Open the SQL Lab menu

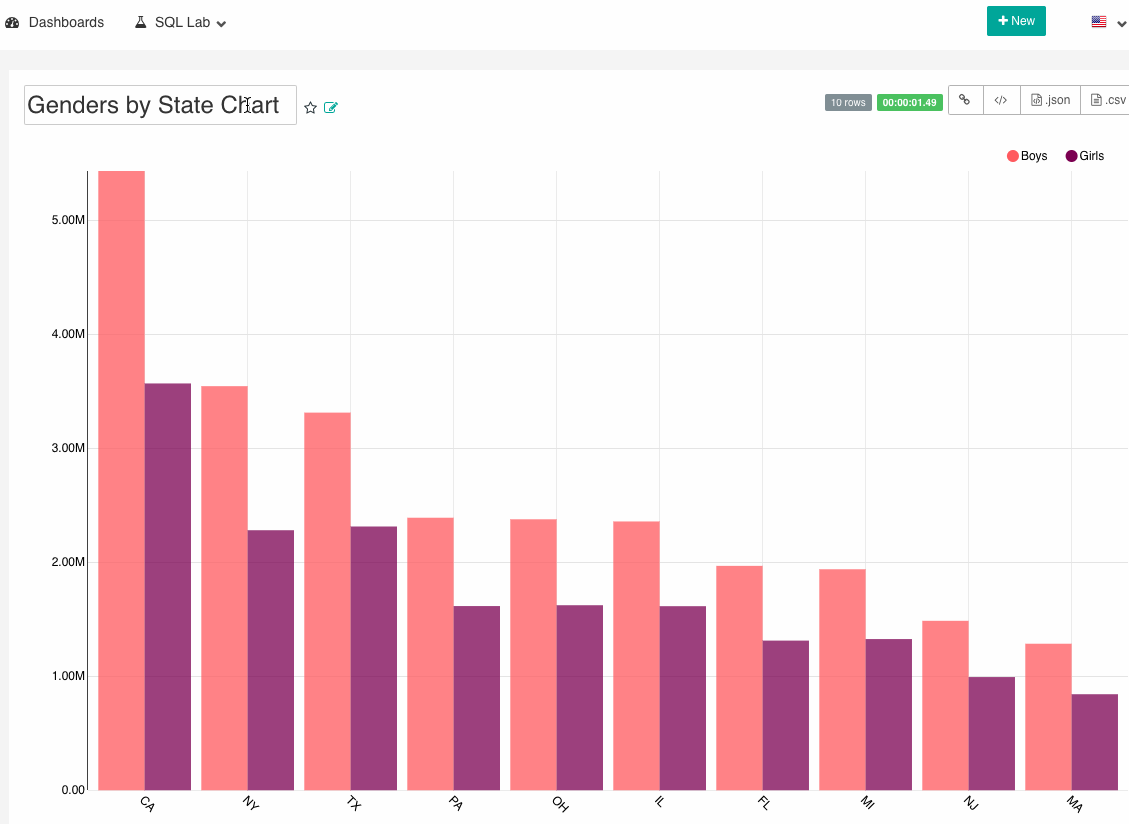[x=181, y=22]
